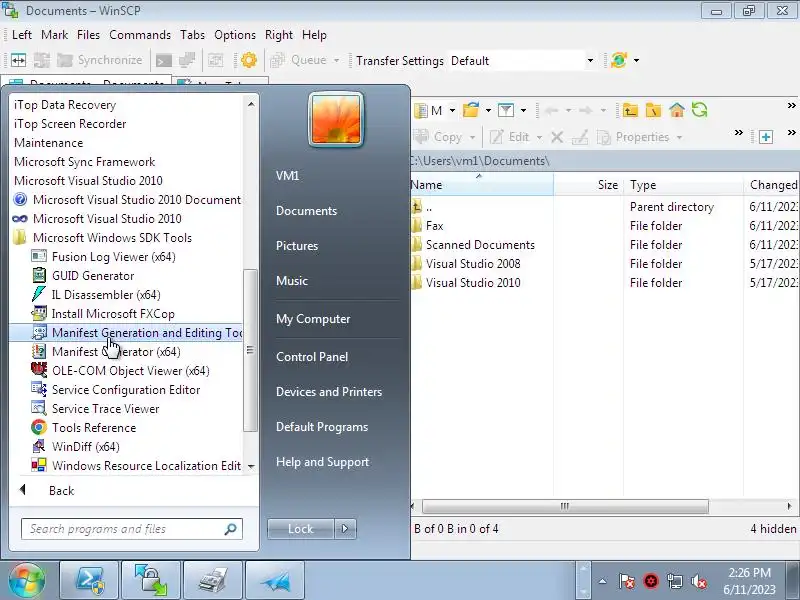800x600 pixels.
Task: Click the add-file plus icon in WinSCP
Action: point(765,137)
